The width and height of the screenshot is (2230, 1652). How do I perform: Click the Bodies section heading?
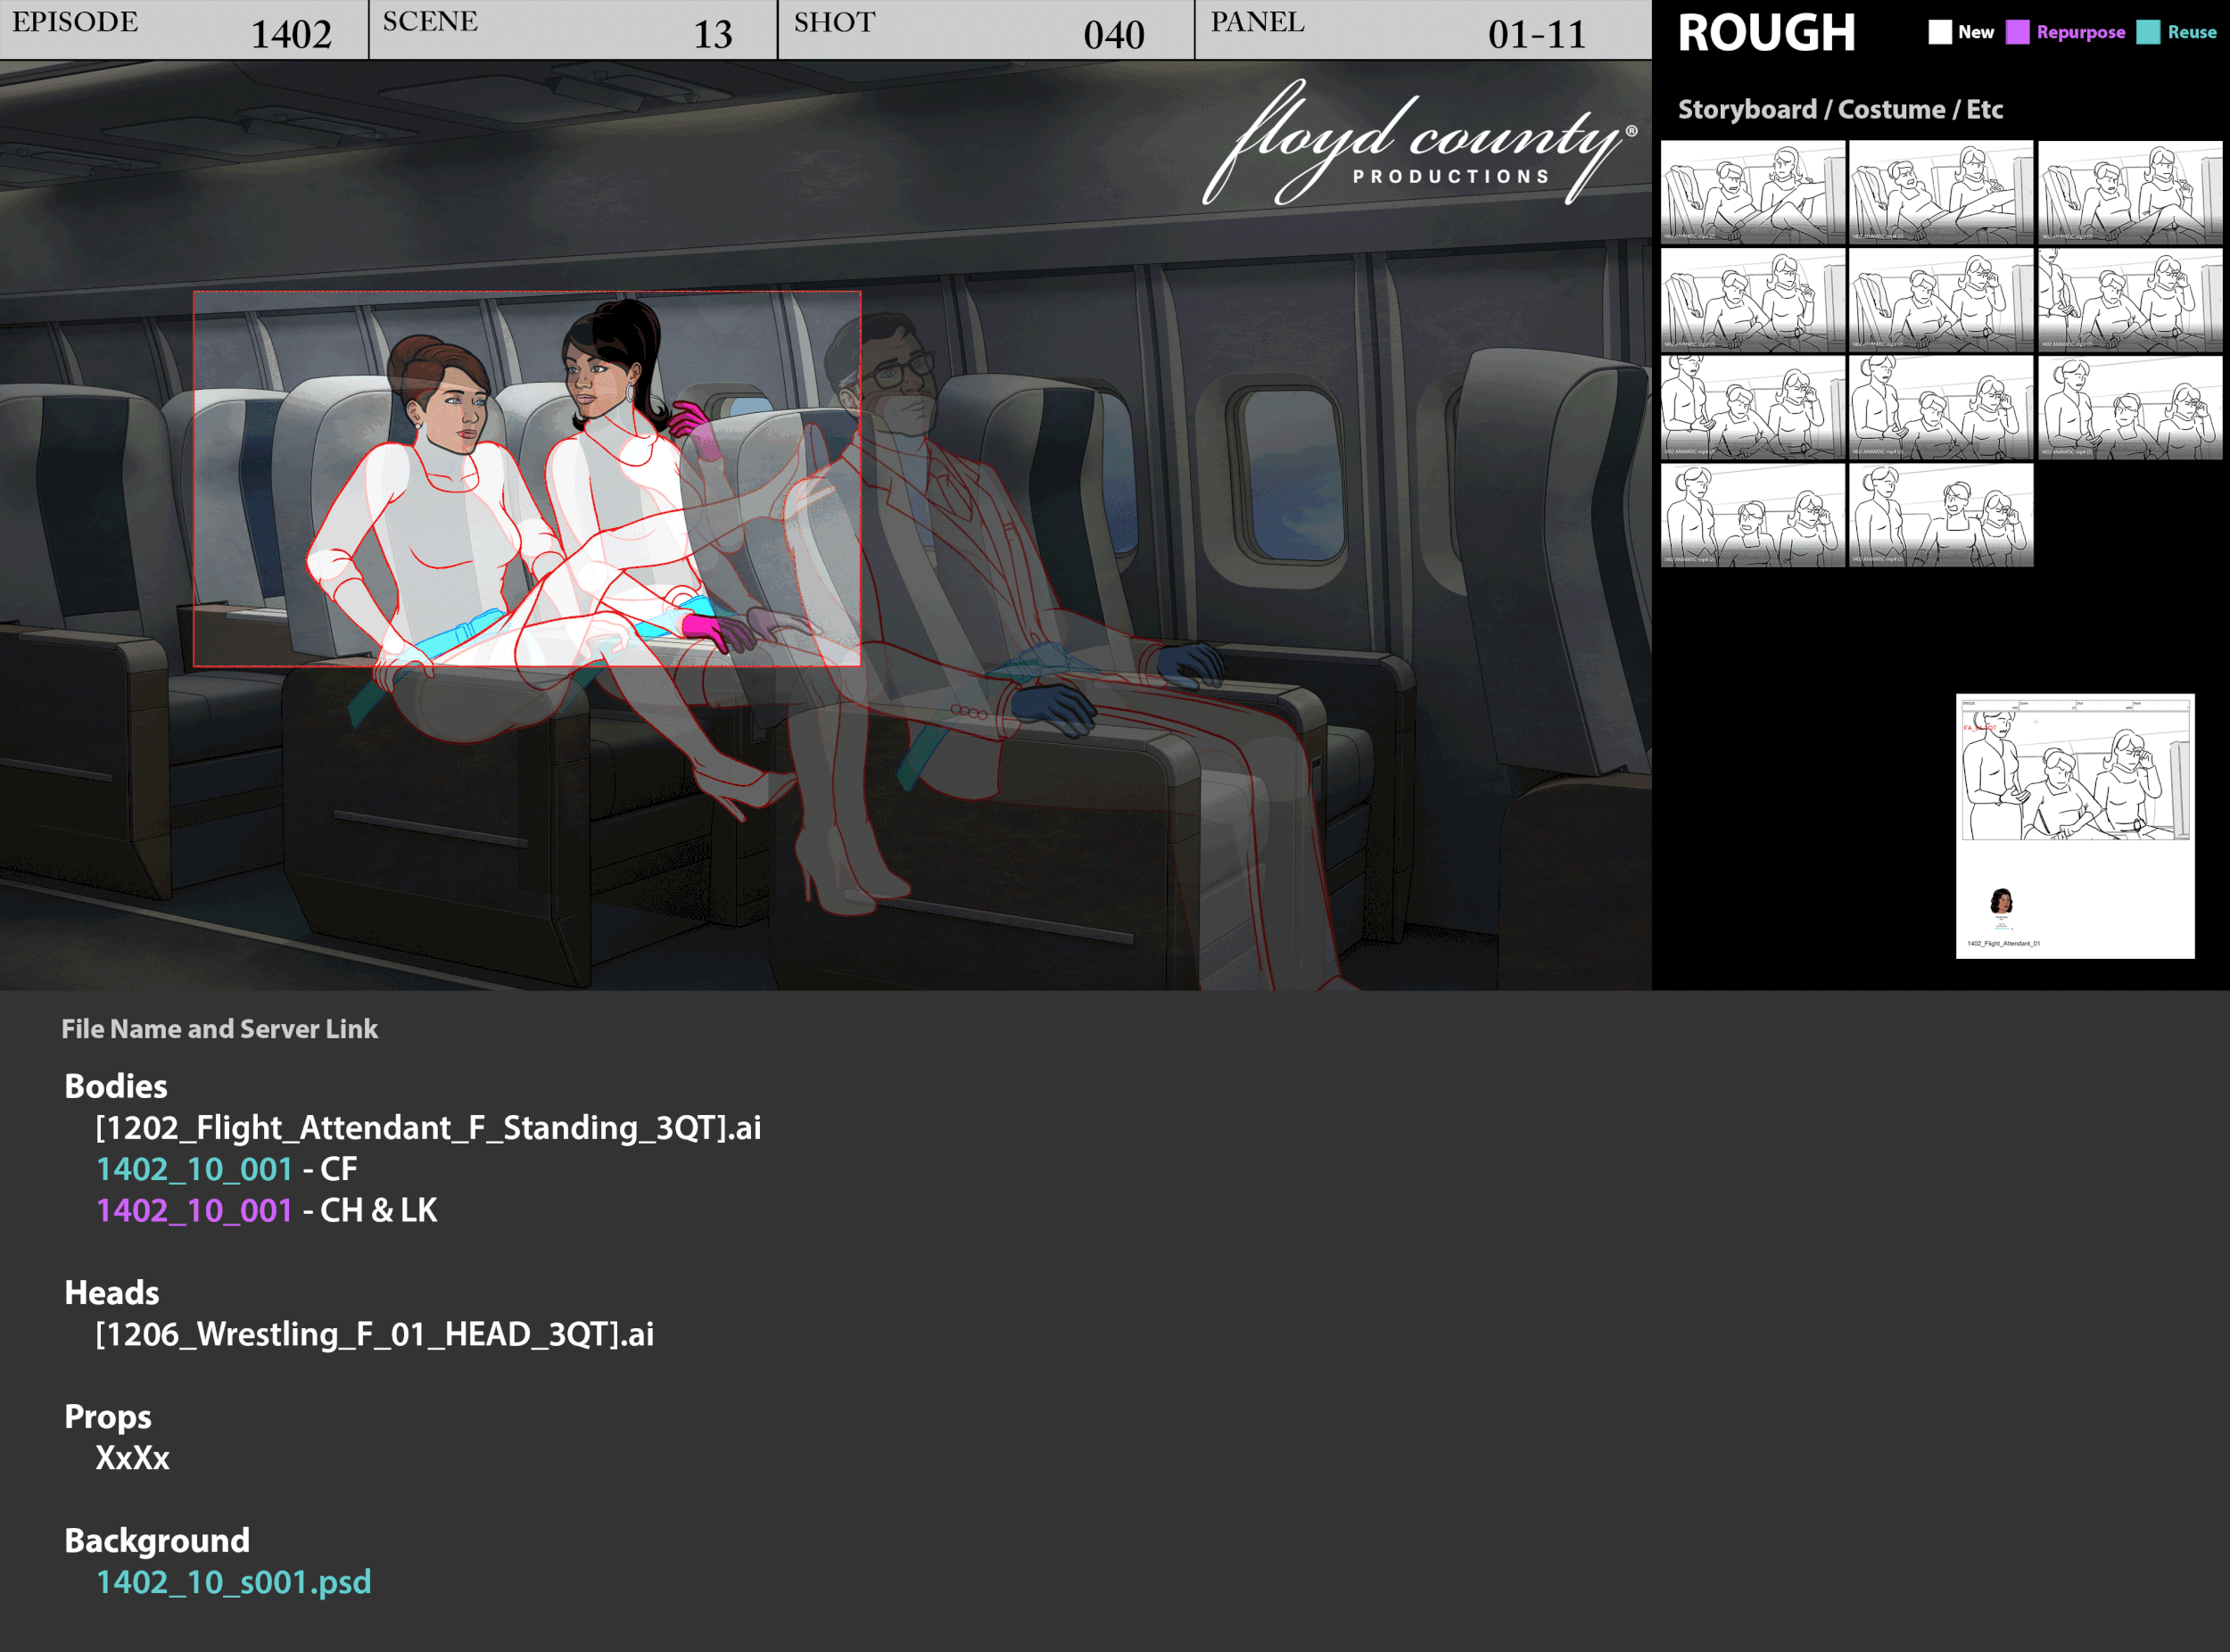click(x=116, y=1086)
